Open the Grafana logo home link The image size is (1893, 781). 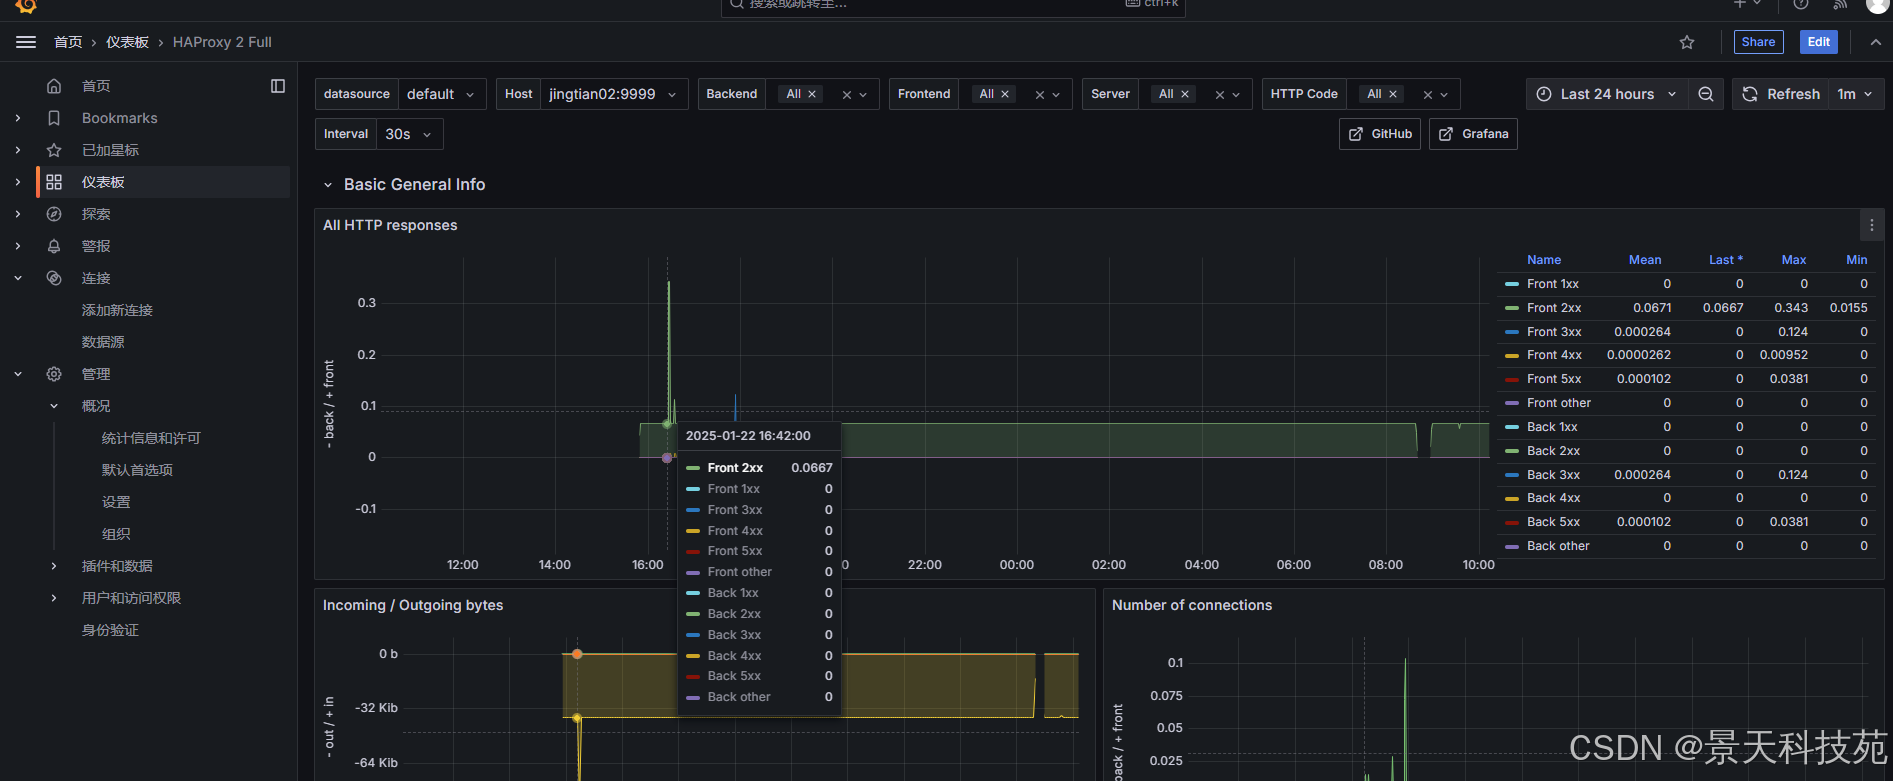coord(26,6)
